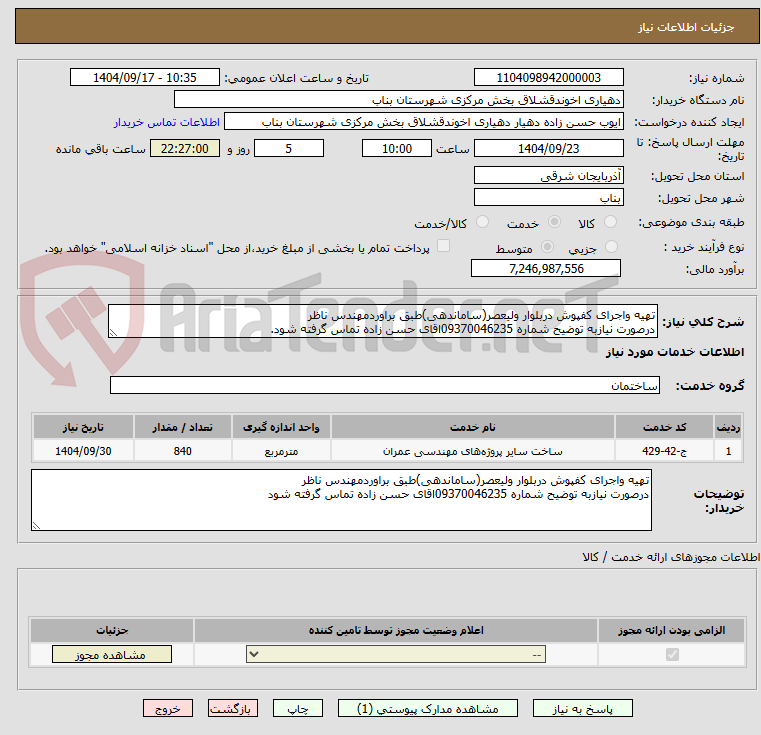Open the اعلام وضعیت مجوز dropdown
This screenshot has height=735, width=761.
coord(396,654)
